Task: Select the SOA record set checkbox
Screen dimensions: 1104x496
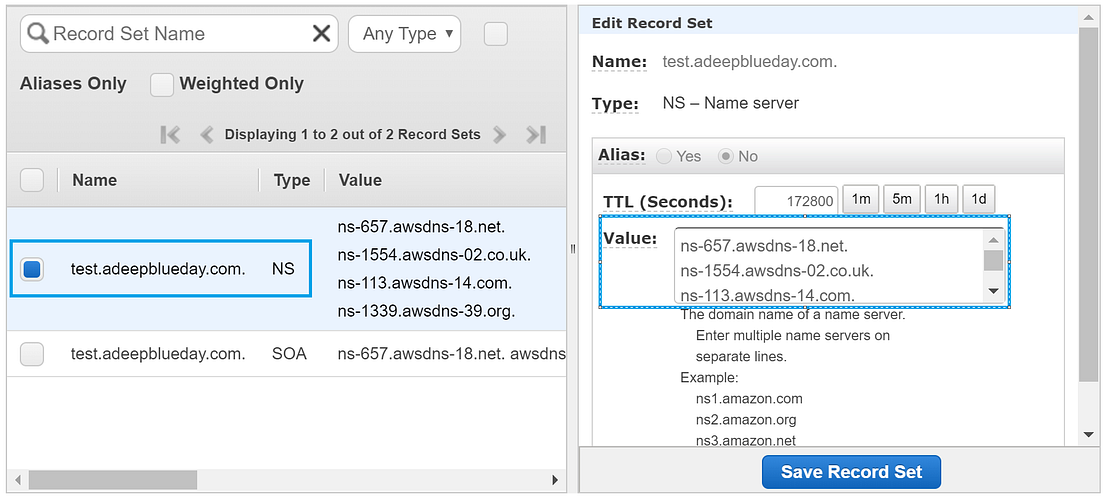Action: pos(32,354)
